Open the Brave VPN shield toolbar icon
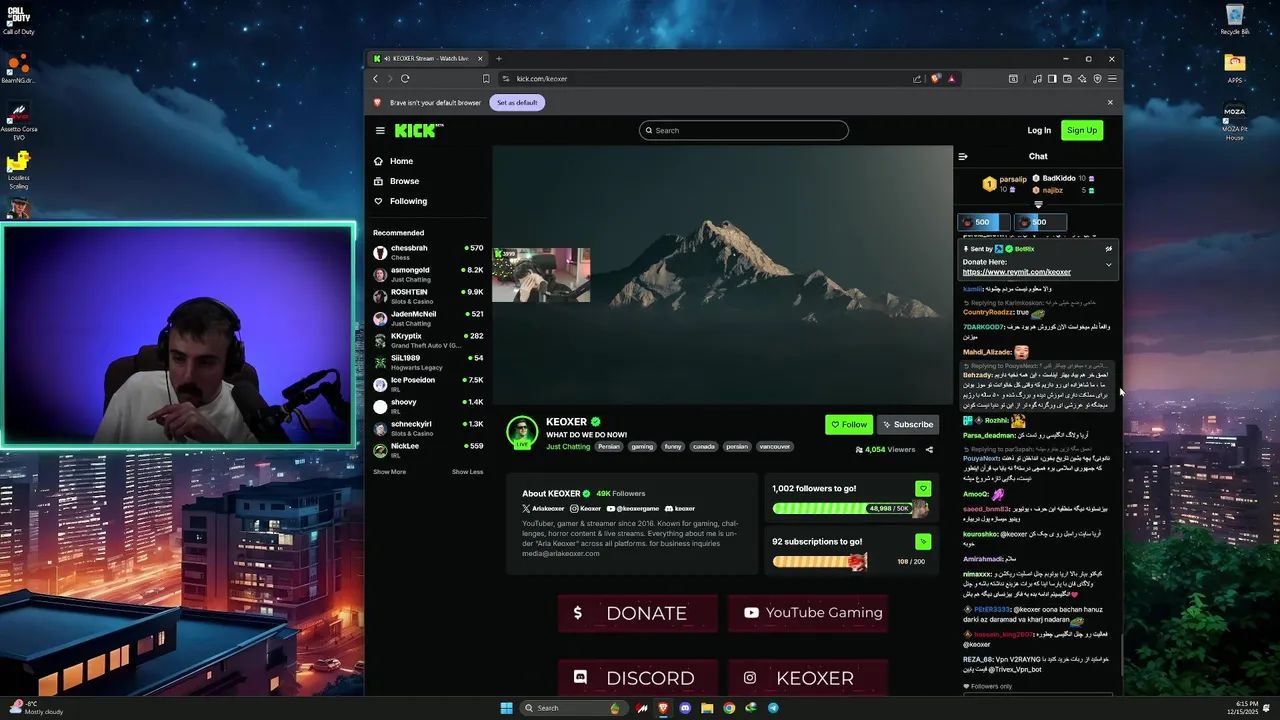This screenshot has height=720, width=1280. pyautogui.click(x=1097, y=79)
